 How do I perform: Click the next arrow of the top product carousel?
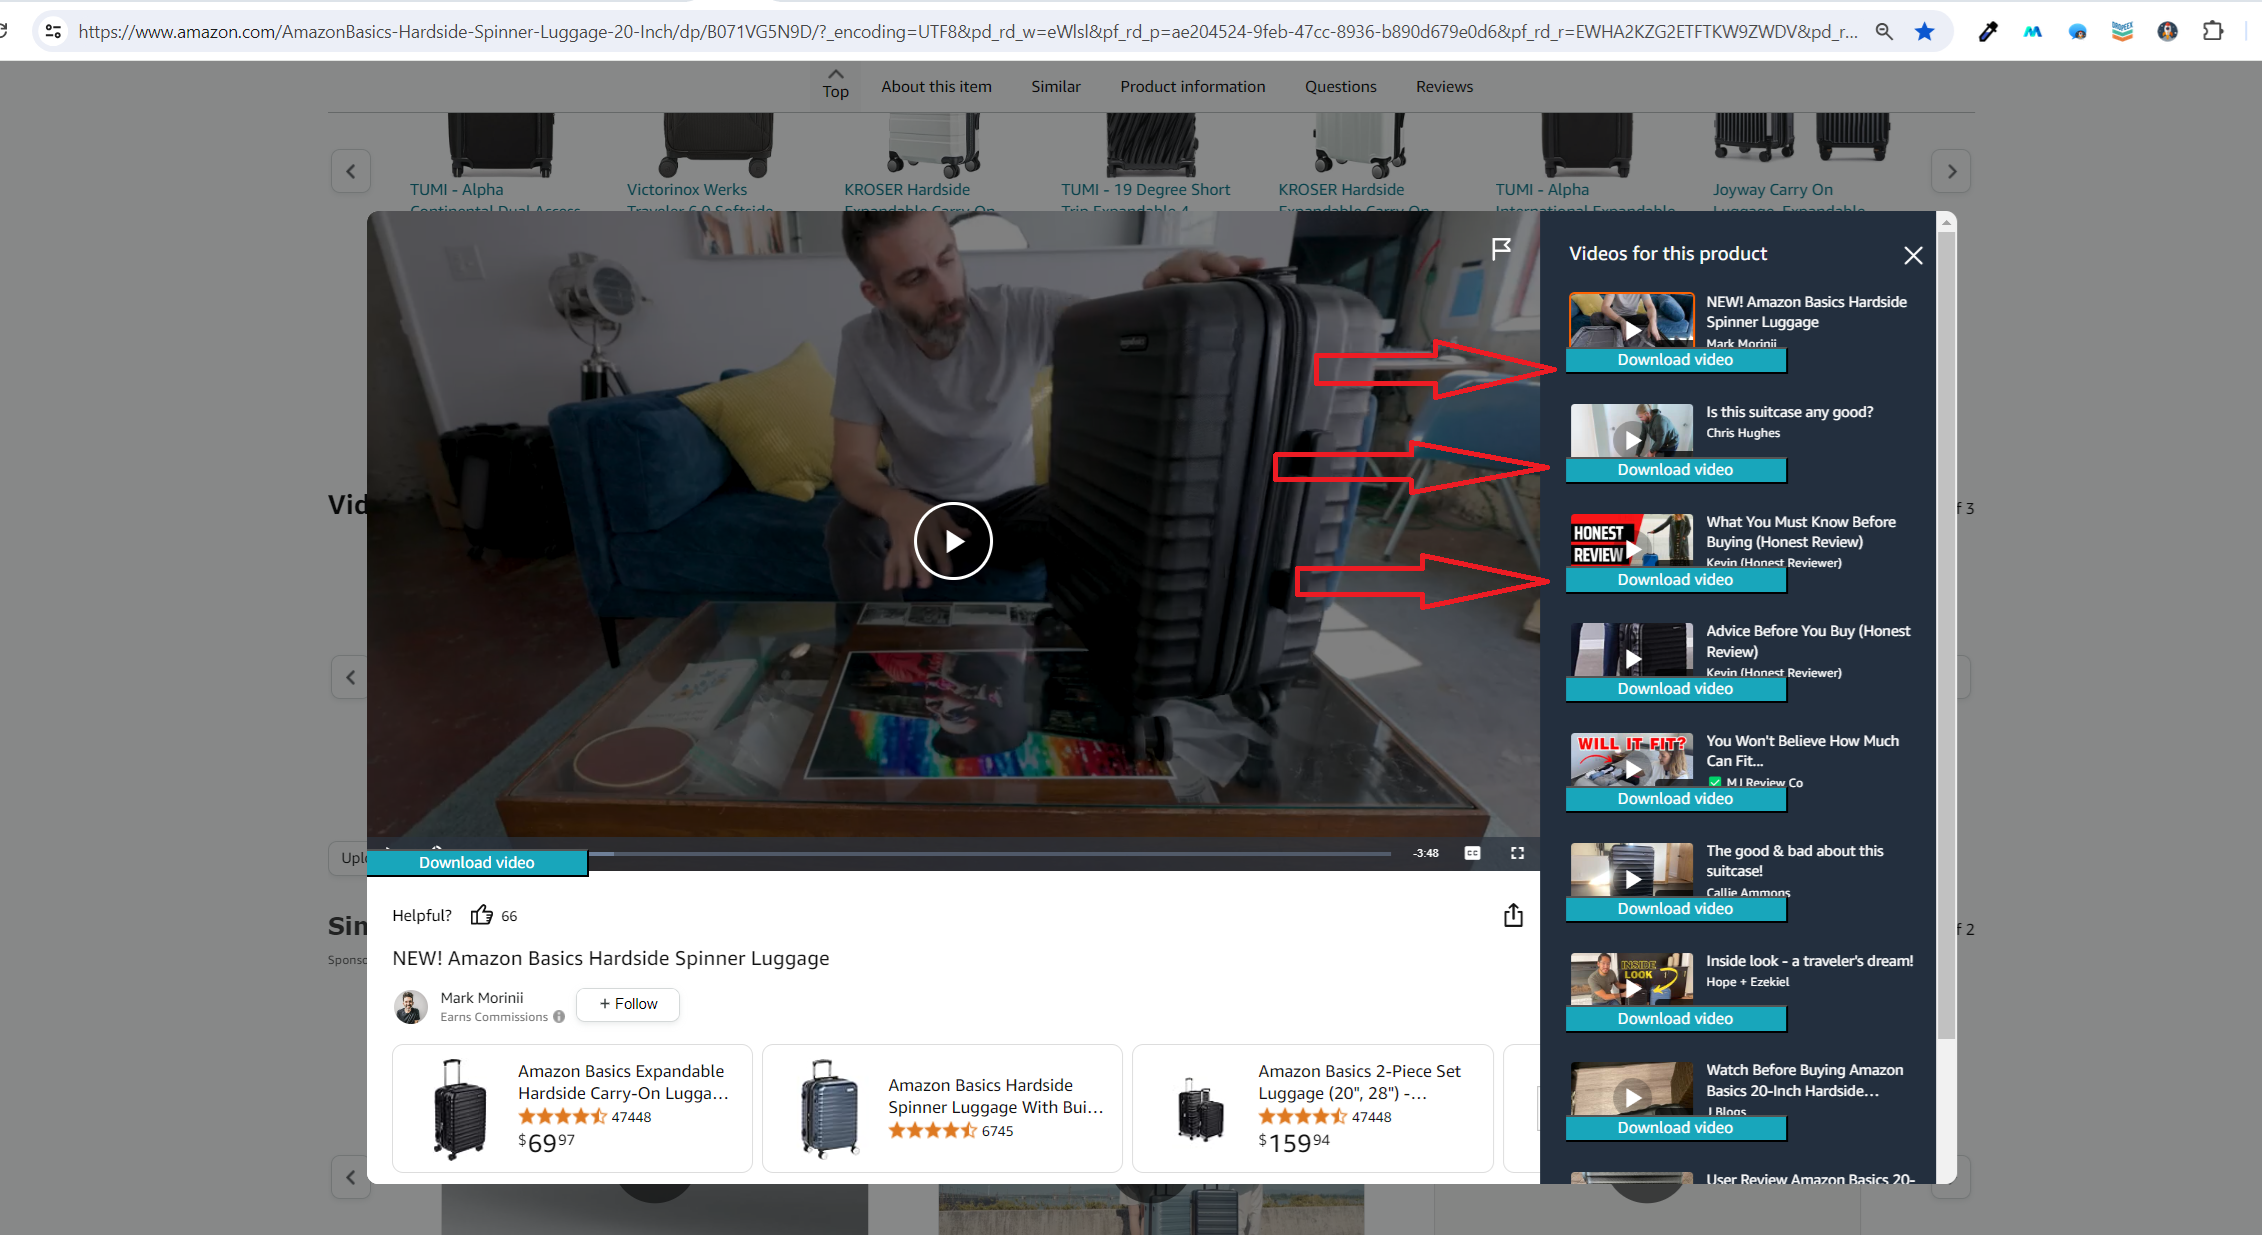tap(1951, 171)
